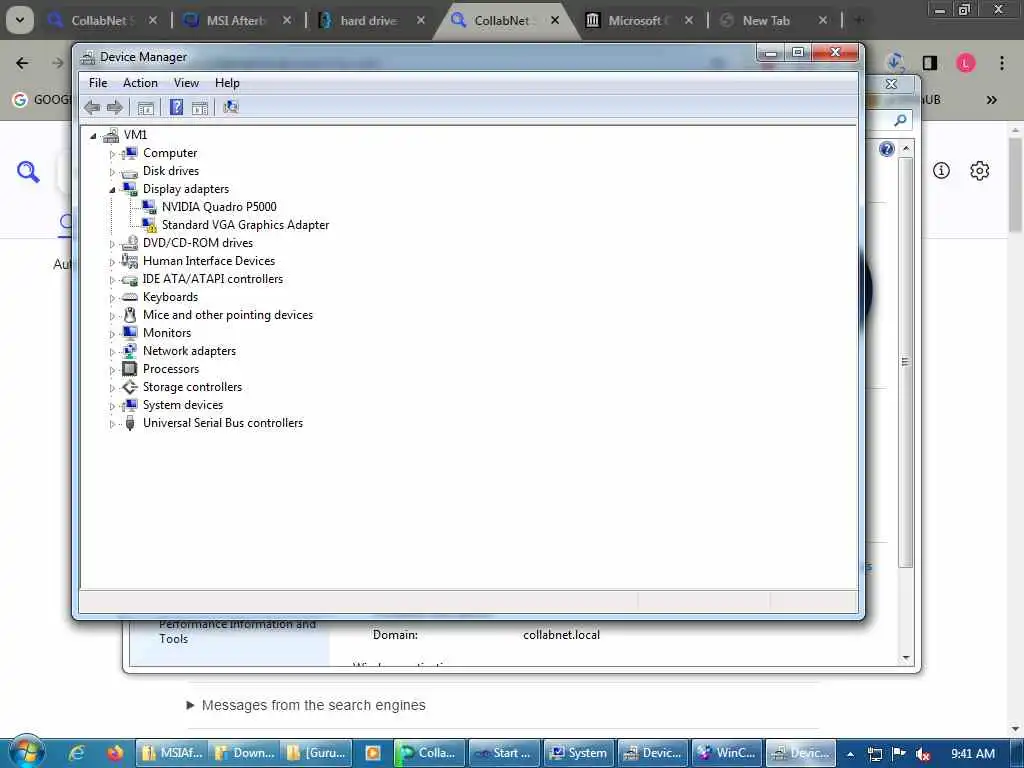Select the Processors category icon

pos(130,369)
